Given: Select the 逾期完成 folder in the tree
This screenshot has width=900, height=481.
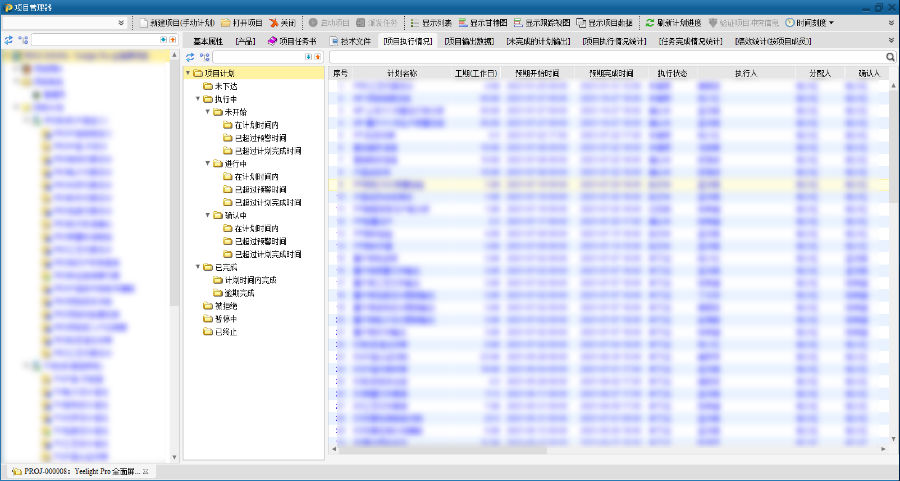Looking at the screenshot, I should [x=234, y=293].
